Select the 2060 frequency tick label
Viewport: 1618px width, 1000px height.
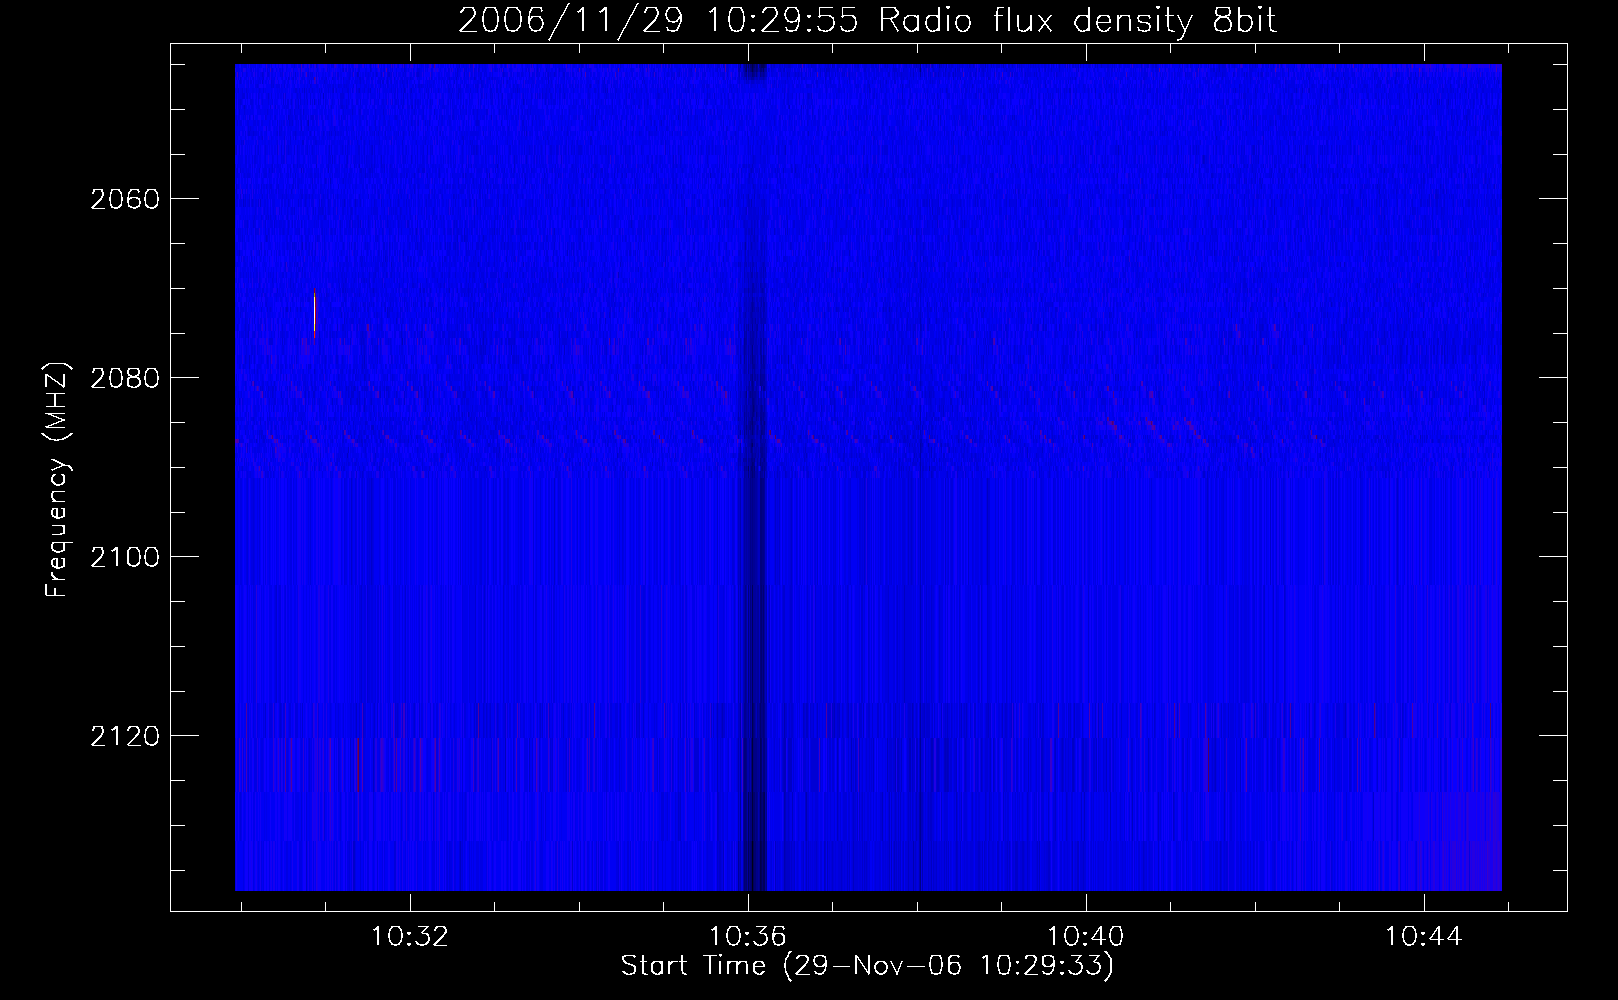[x=125, y=199]
